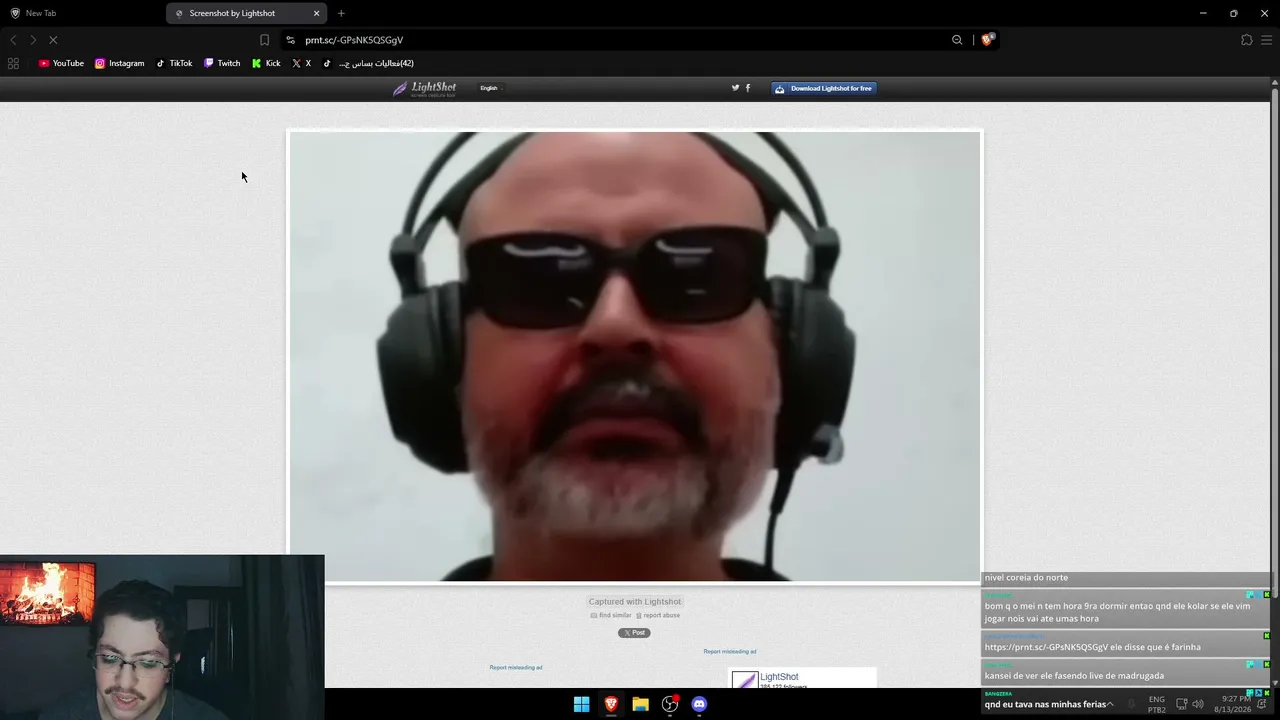
Task: Open the clock showing 9:27 PM
Action: 1235,704
